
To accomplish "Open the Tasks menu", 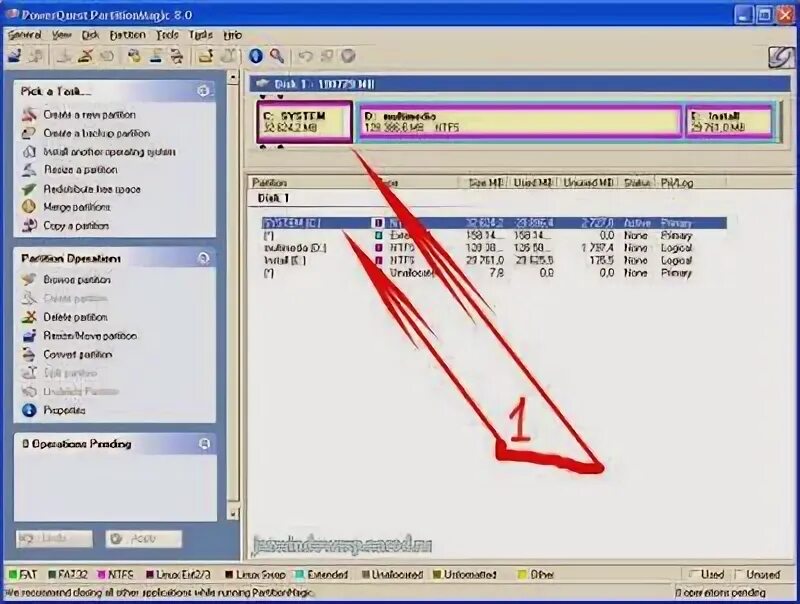I will point(201,35).
